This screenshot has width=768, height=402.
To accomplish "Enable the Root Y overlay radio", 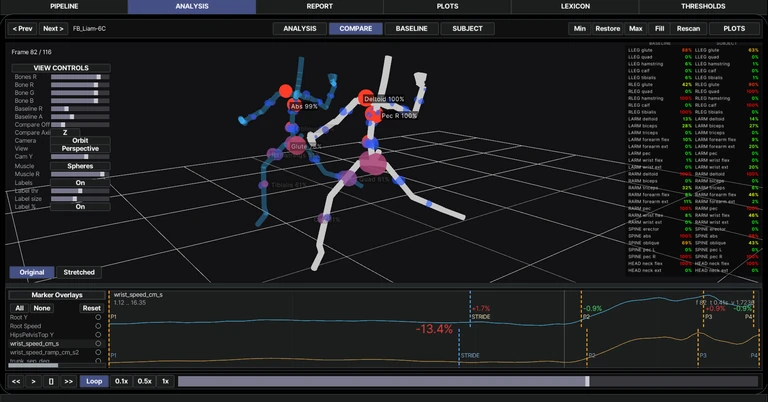I will 98,317.
